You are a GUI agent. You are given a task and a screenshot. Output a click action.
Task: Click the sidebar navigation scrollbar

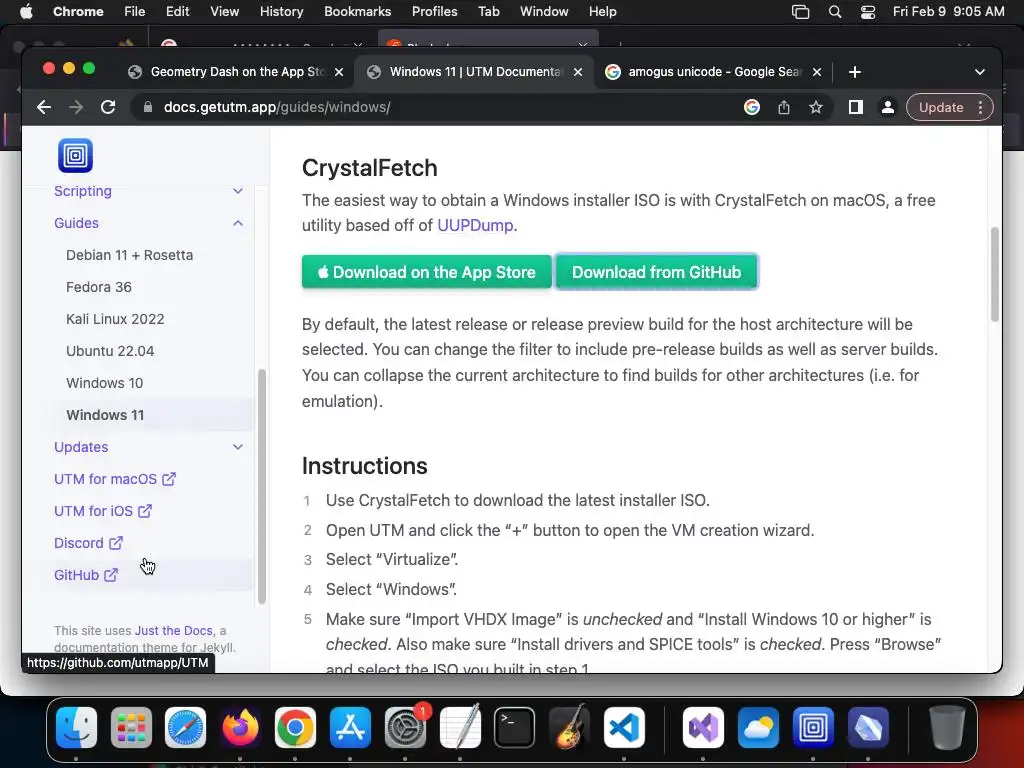(x=262, y=487)
